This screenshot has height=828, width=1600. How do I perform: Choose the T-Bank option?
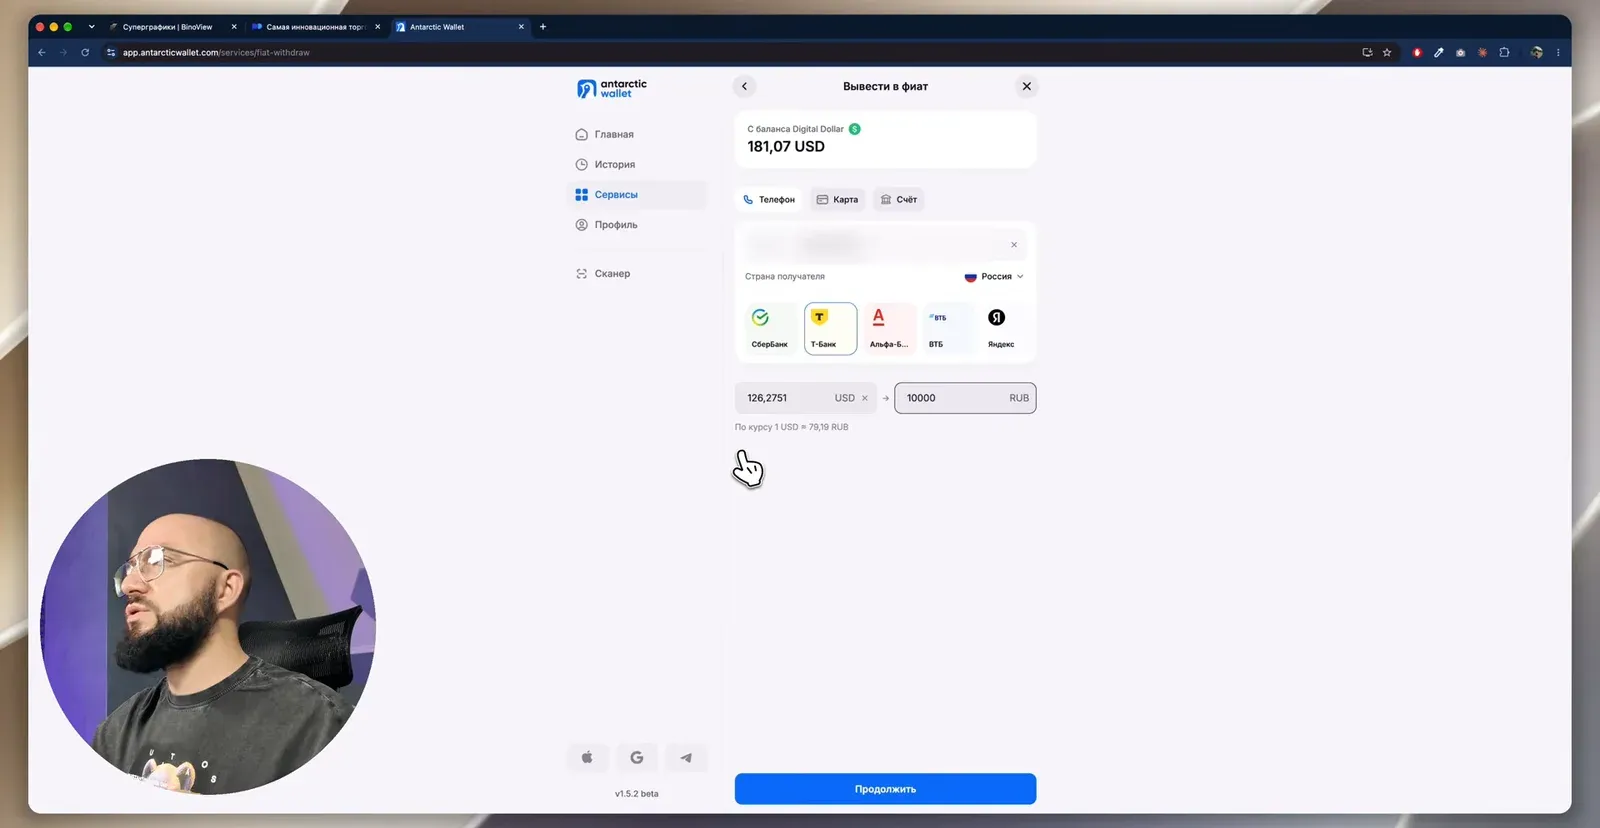point(830,328)
